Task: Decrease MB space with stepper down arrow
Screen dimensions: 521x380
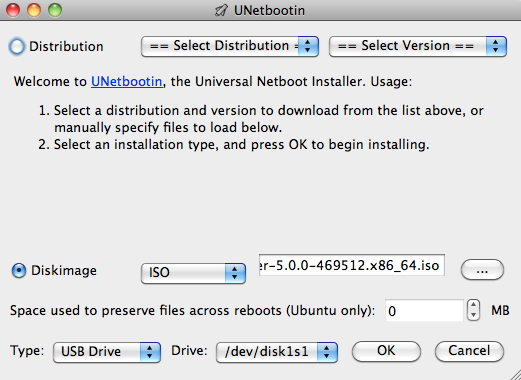Action: click(473, 315)
